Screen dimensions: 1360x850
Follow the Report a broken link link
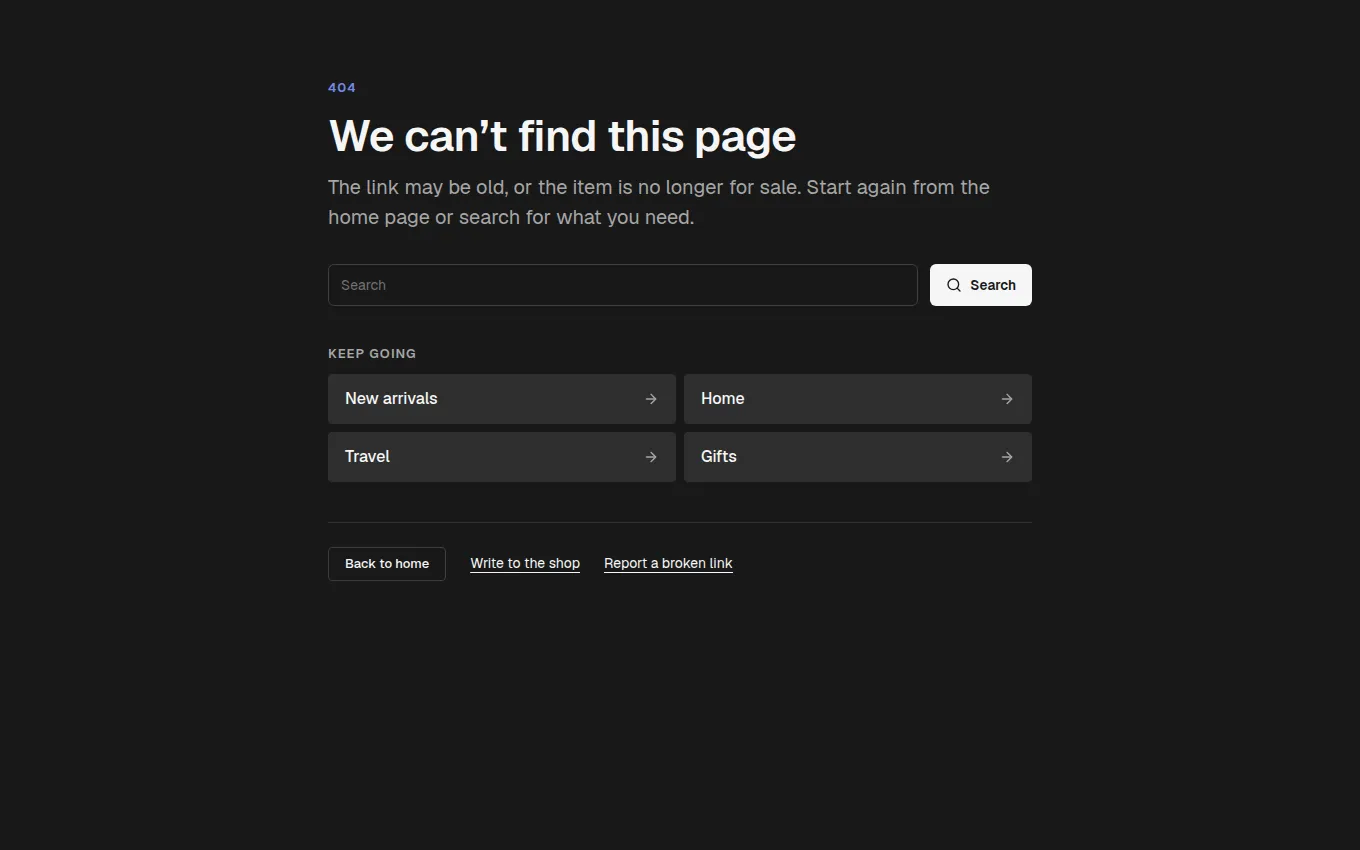(x=668, y=564)
